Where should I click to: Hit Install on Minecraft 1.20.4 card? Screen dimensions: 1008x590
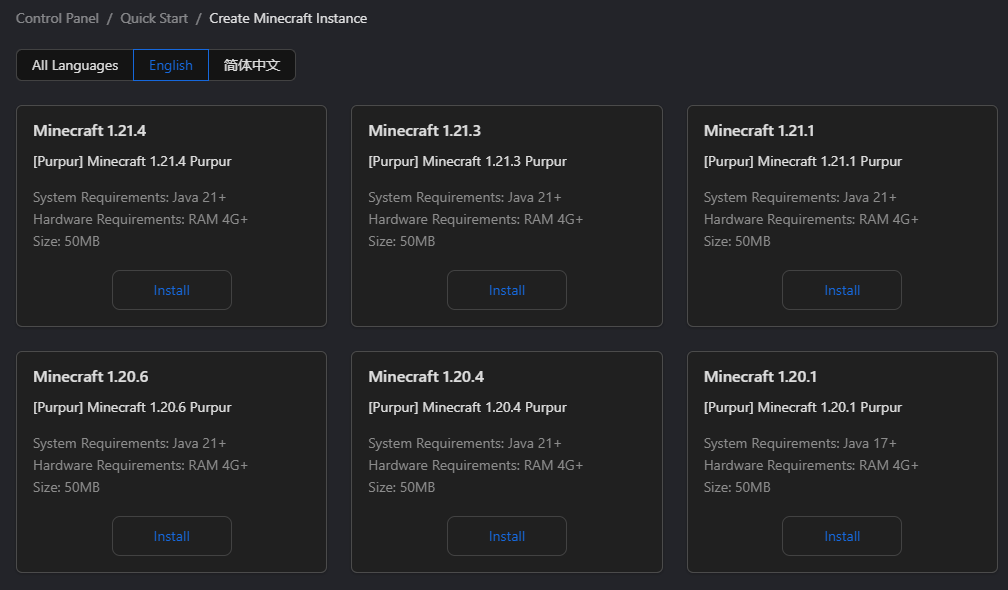coord(507,536)
